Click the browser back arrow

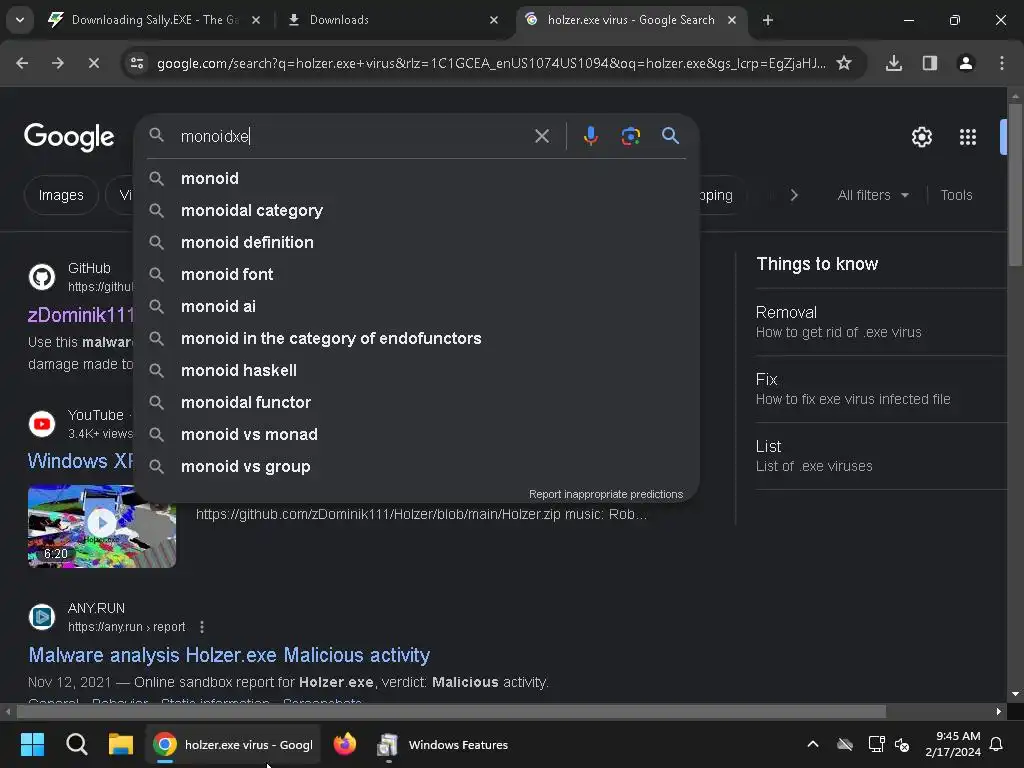[x=22, y=63]
